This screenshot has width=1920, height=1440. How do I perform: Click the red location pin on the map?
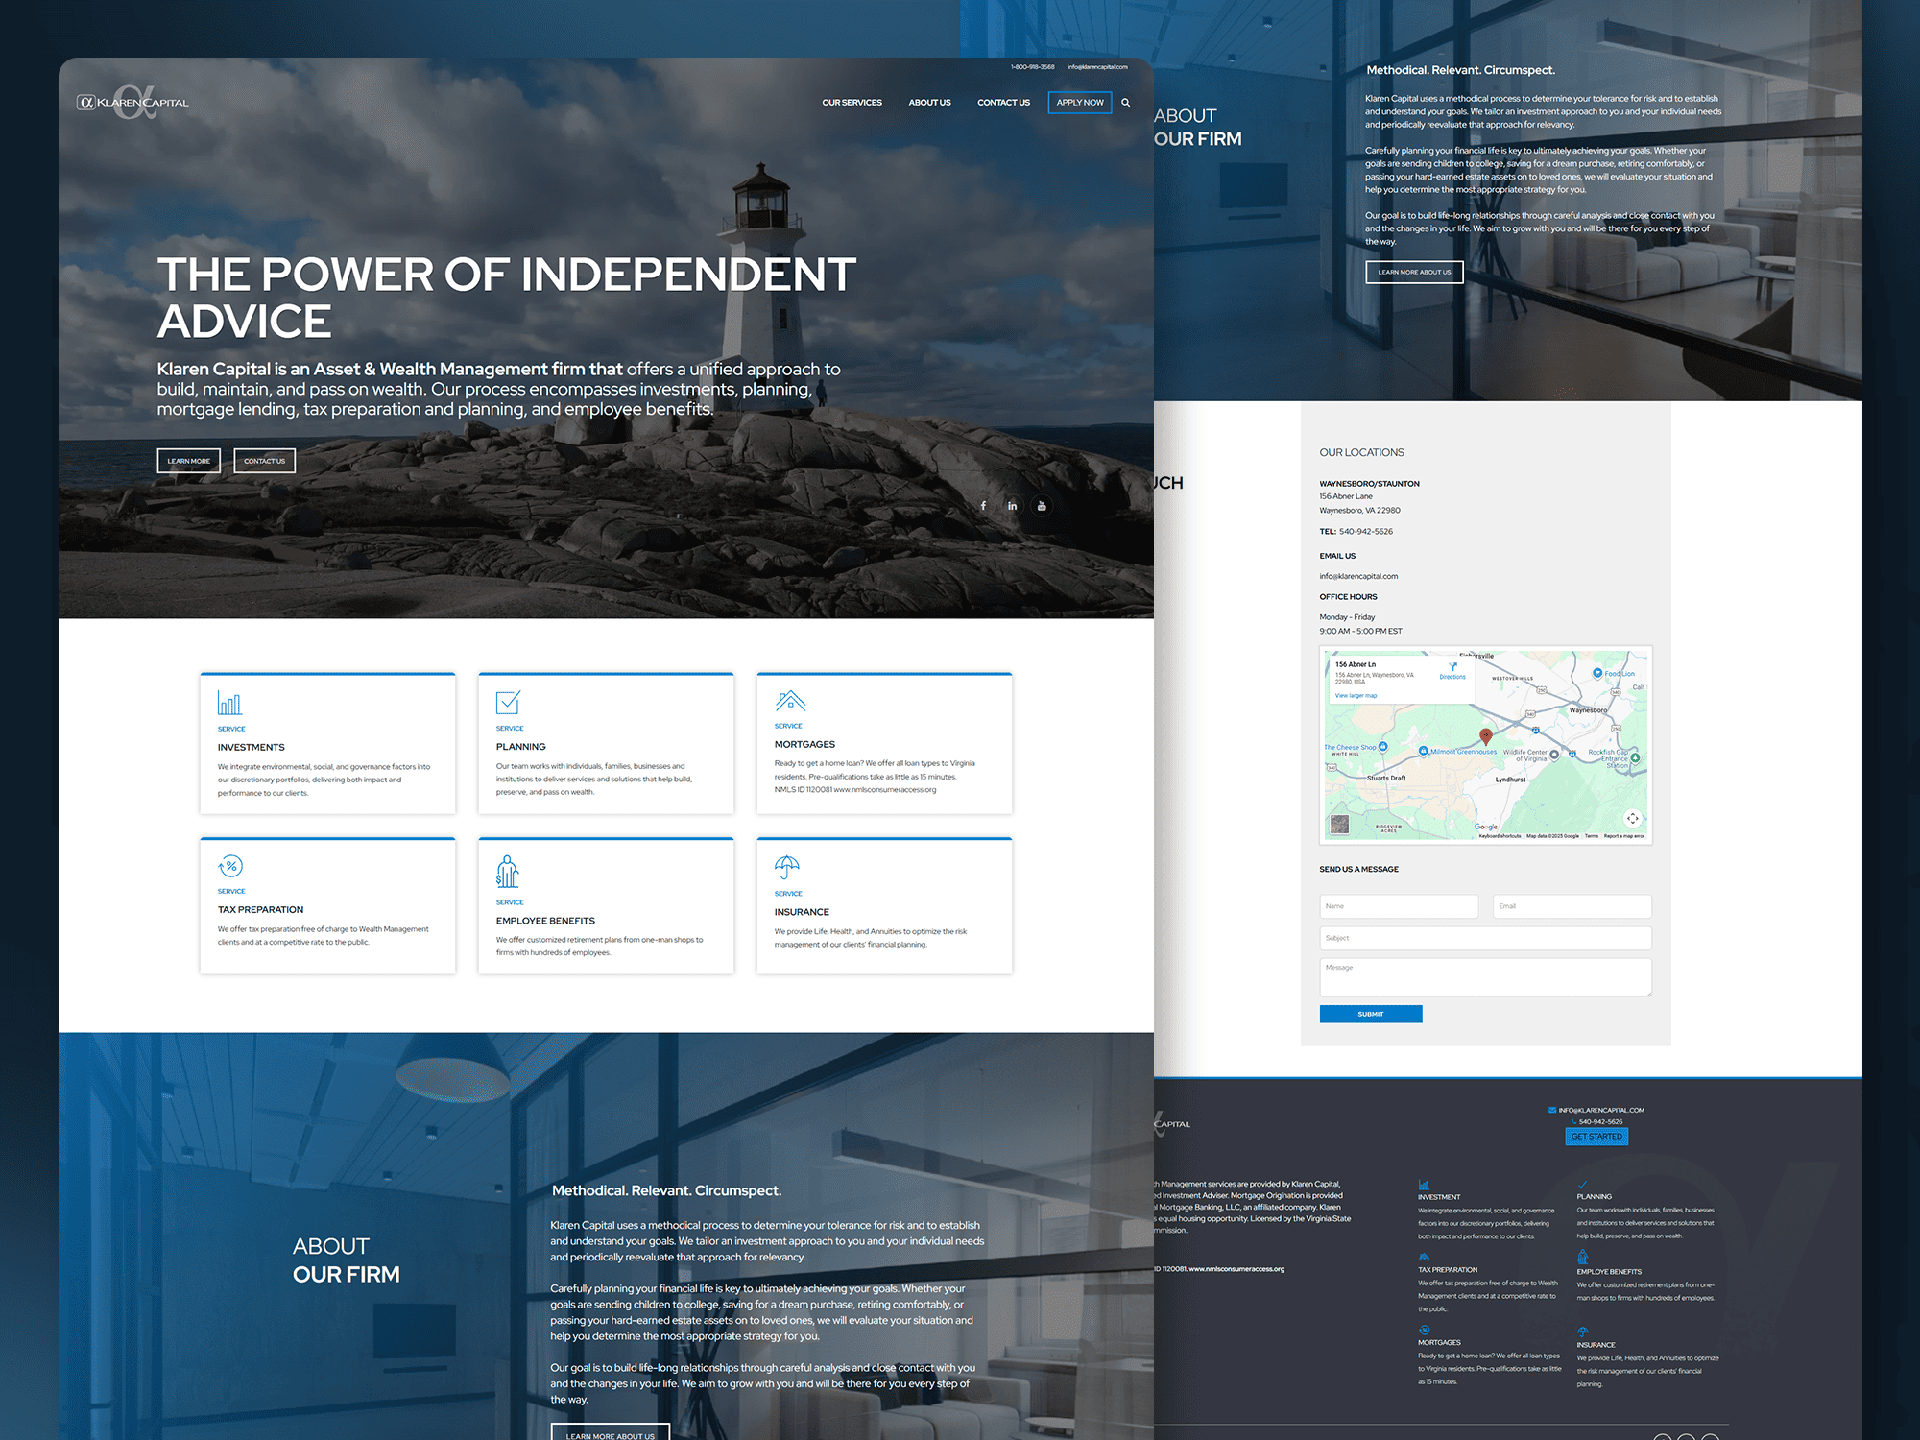1485,737
